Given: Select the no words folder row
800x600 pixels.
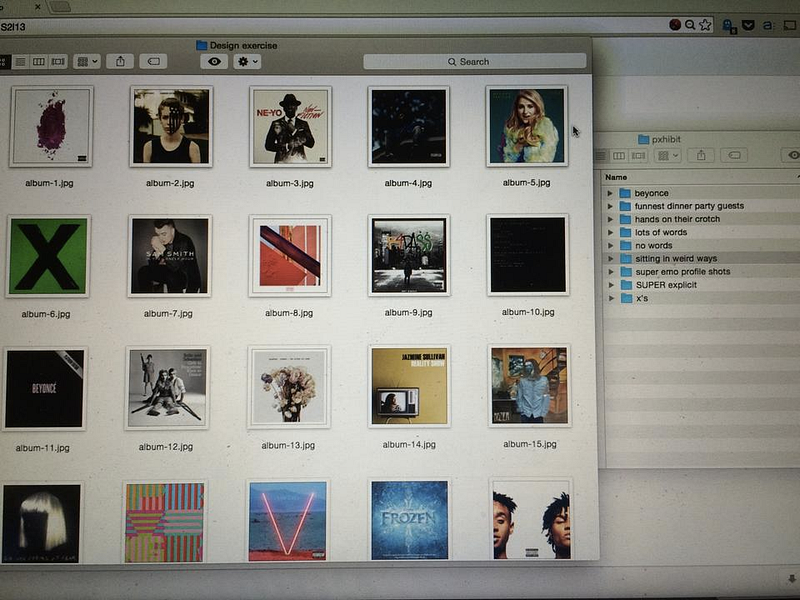Looking at the screenshot, I should 701,245.
